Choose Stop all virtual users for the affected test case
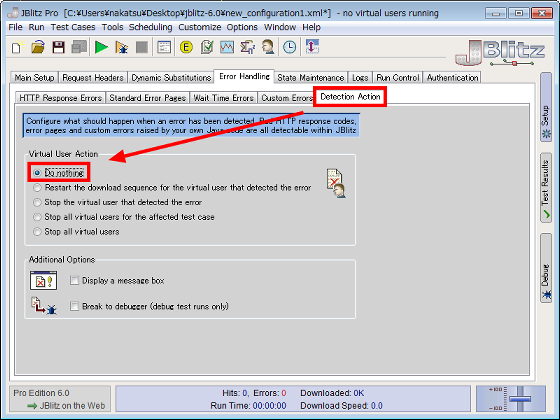560x420 pixels. click(124, 217)
